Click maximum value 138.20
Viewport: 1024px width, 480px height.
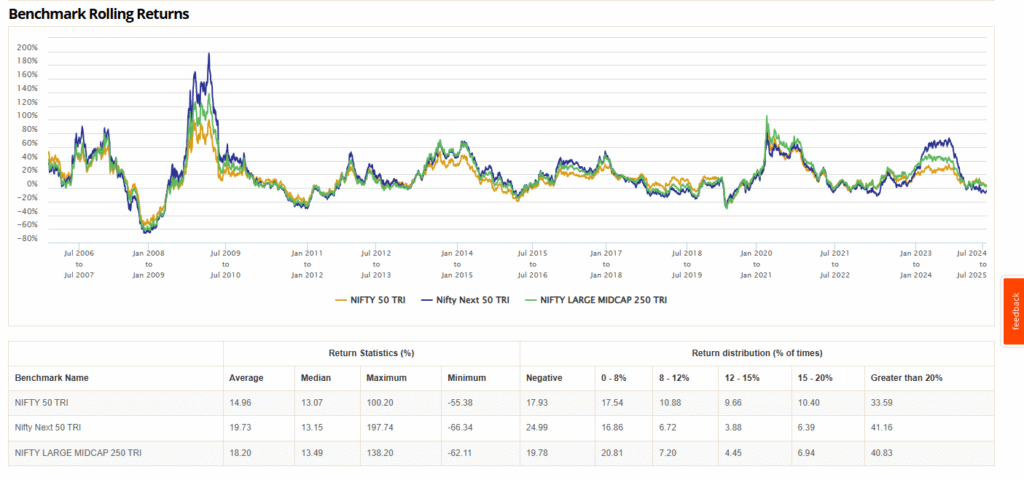(x=379, y=452)
